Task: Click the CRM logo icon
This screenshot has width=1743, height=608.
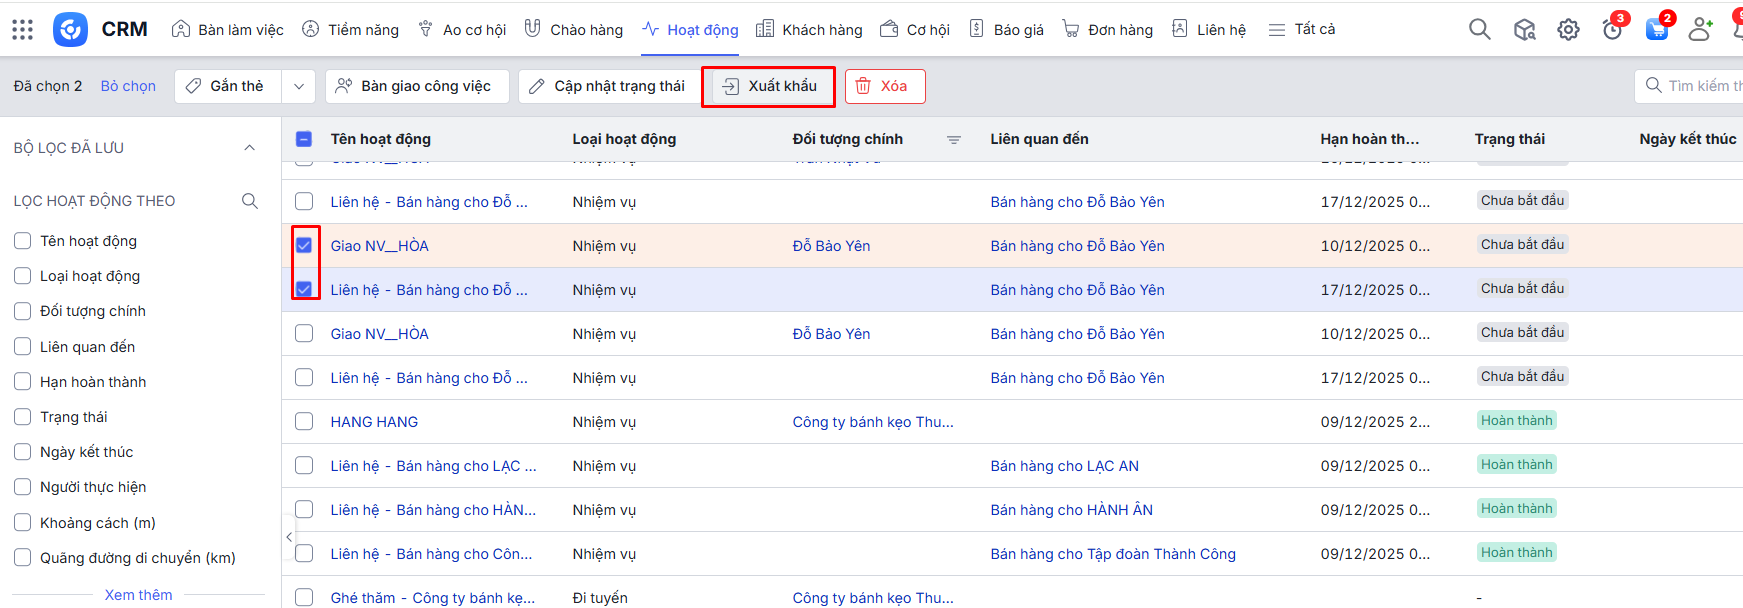Action: 70,30
